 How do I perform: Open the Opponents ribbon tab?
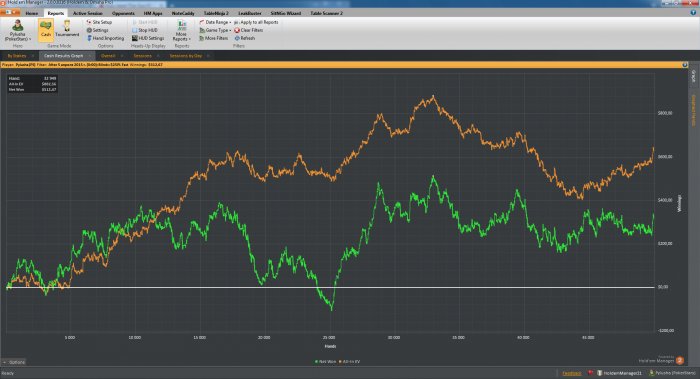coord(123,13)
